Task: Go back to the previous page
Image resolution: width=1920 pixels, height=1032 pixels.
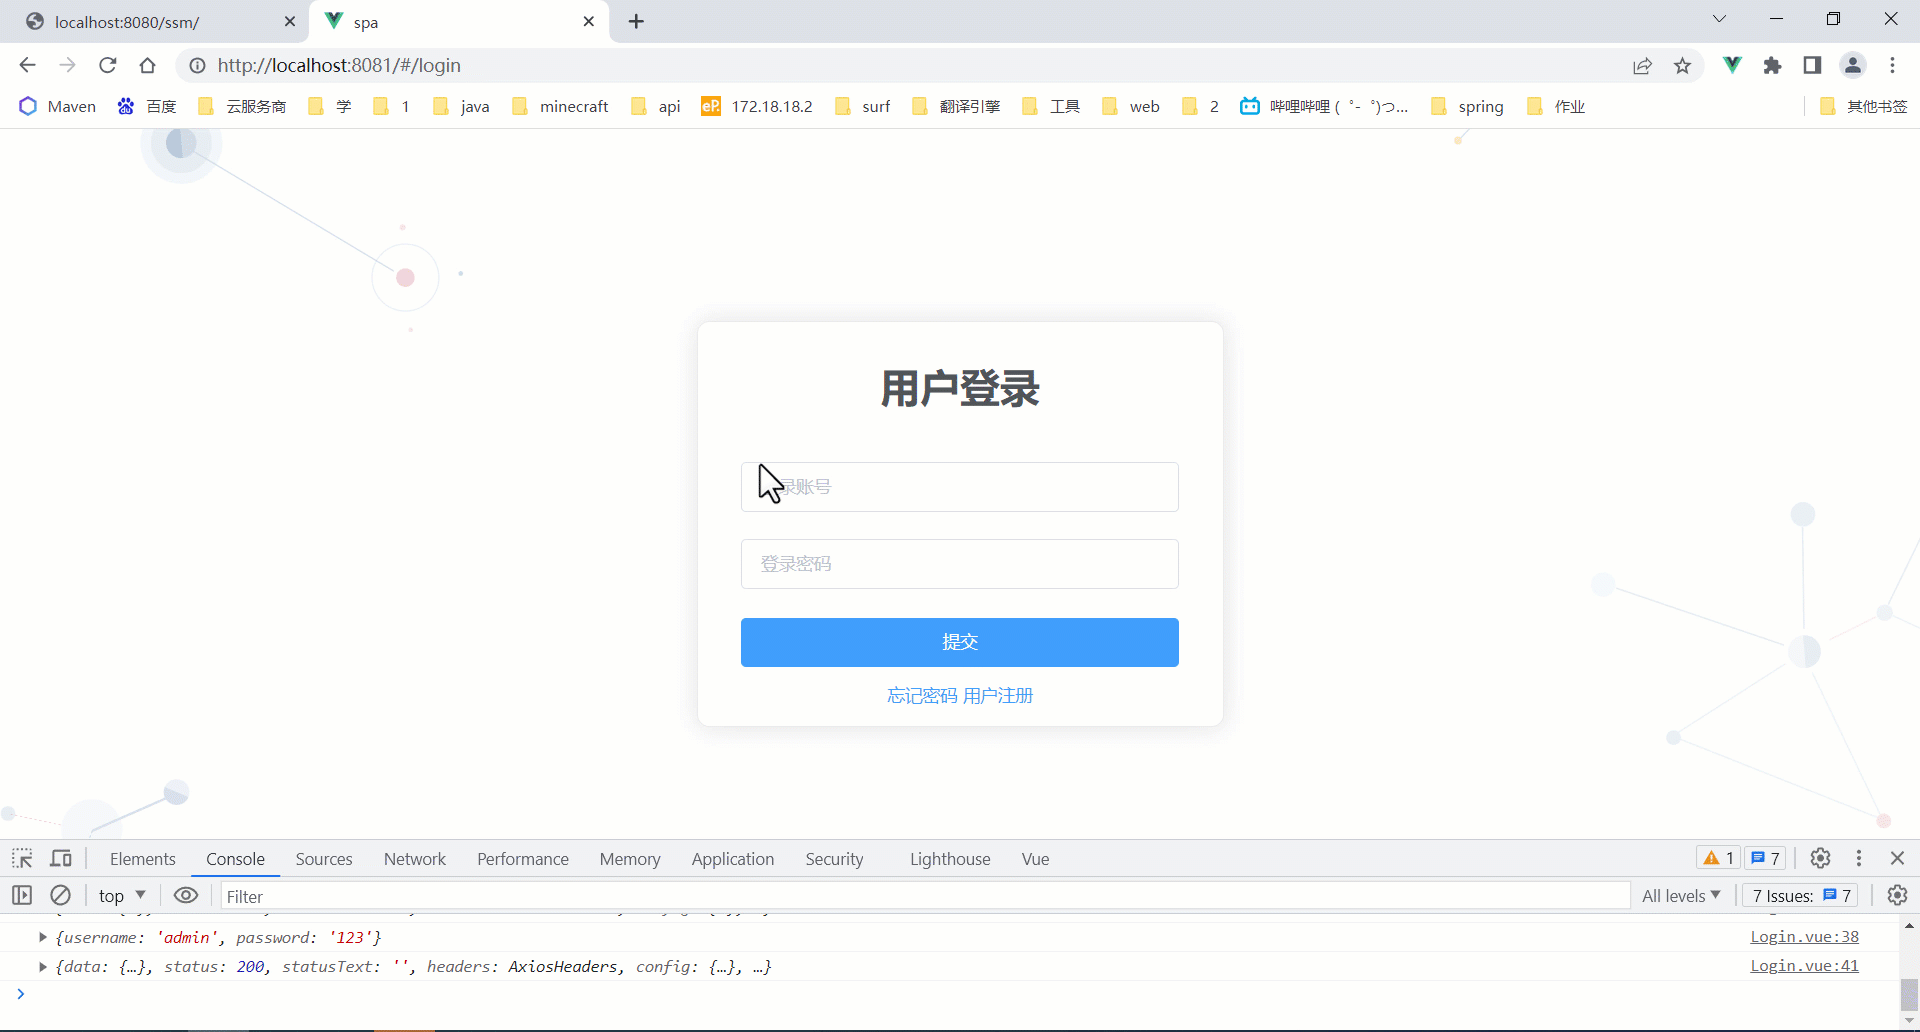Action: point(27,65)
